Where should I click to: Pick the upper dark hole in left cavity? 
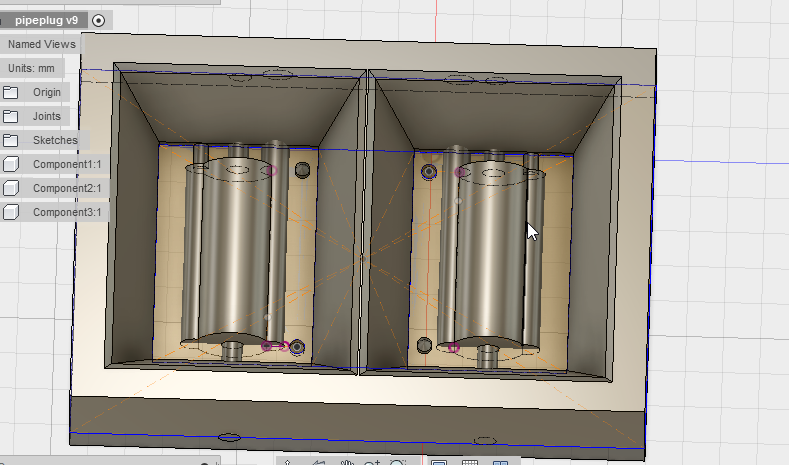(302, 170)
